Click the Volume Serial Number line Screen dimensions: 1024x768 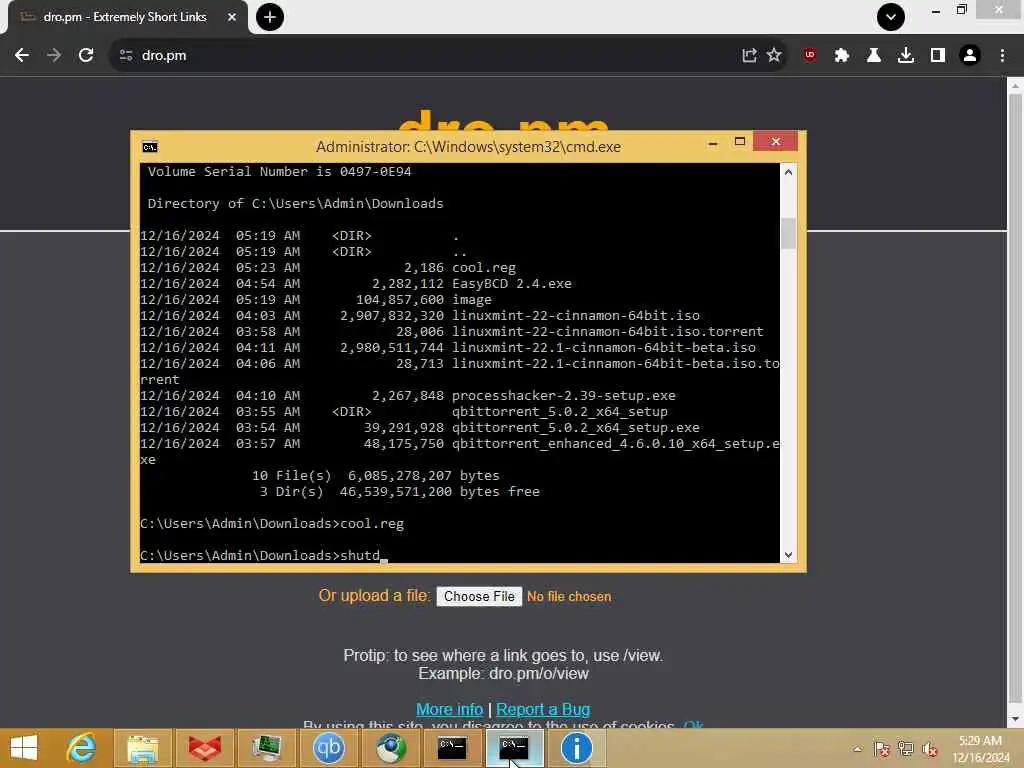point(280,172)
